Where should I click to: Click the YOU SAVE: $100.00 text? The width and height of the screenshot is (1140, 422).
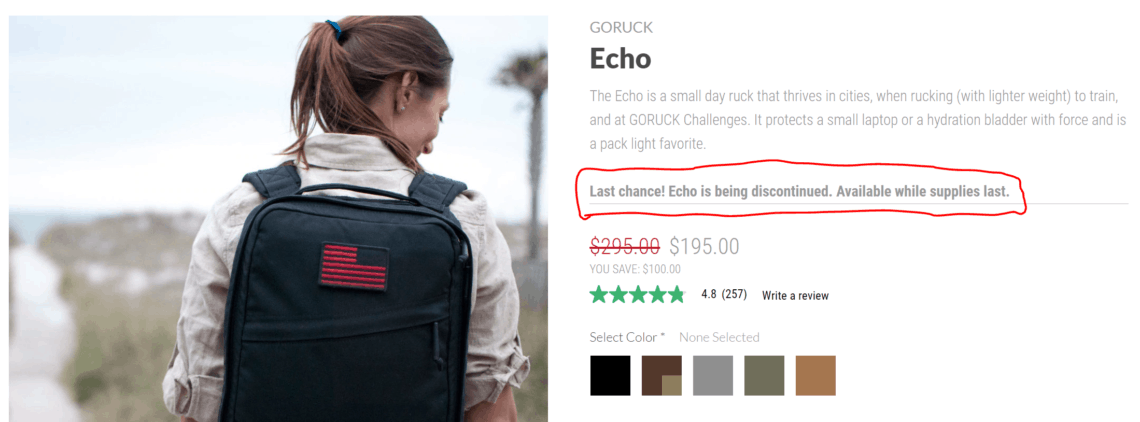coord(635,269)
